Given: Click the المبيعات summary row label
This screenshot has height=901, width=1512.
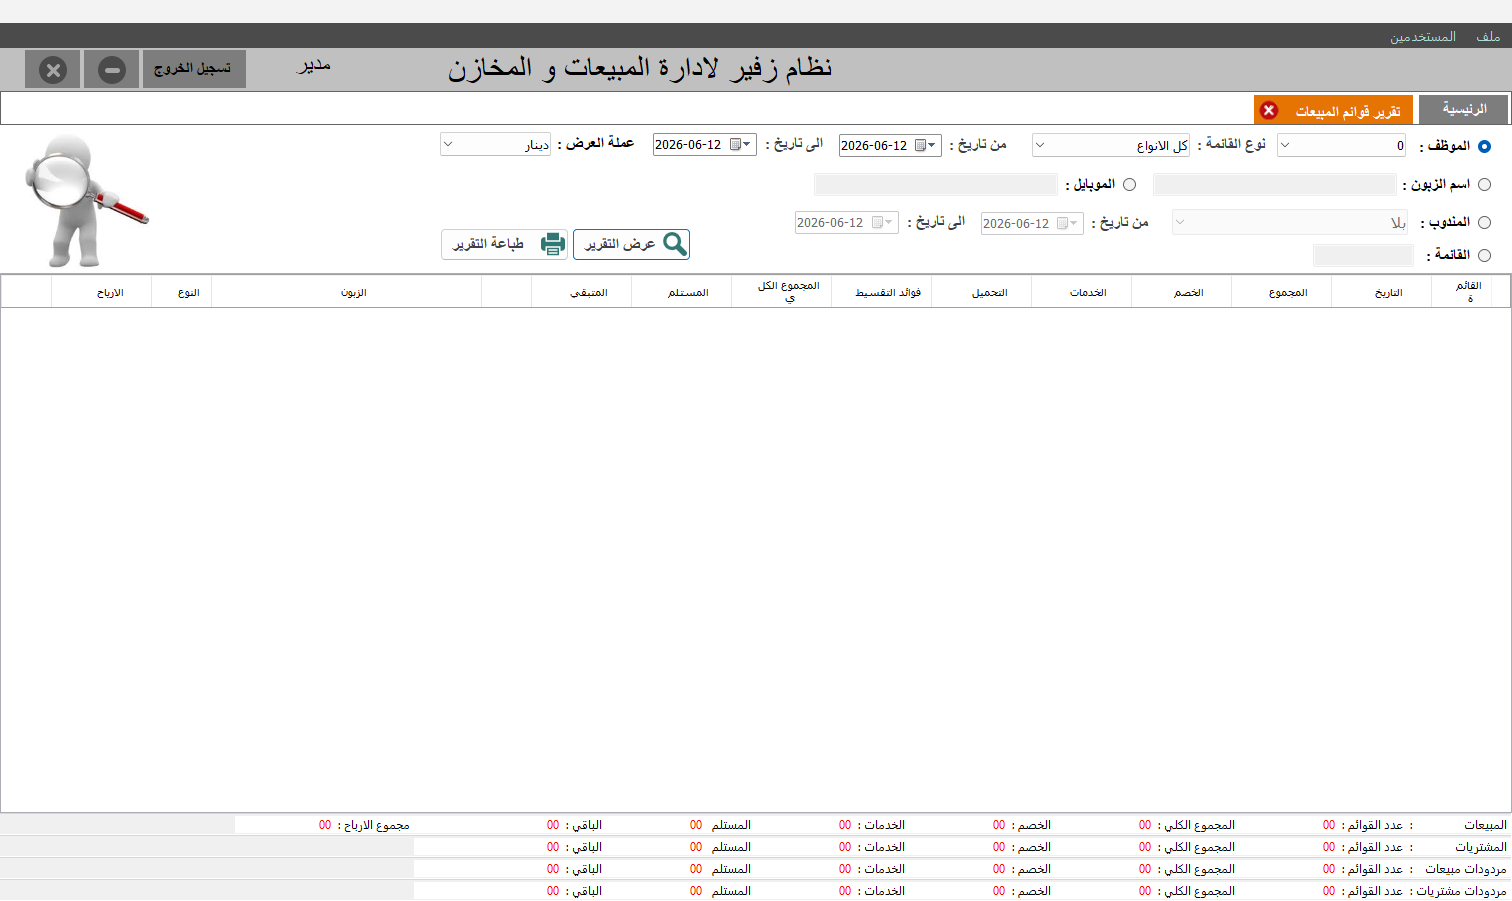Looking at the screenshot, I should pos(1485,825).
